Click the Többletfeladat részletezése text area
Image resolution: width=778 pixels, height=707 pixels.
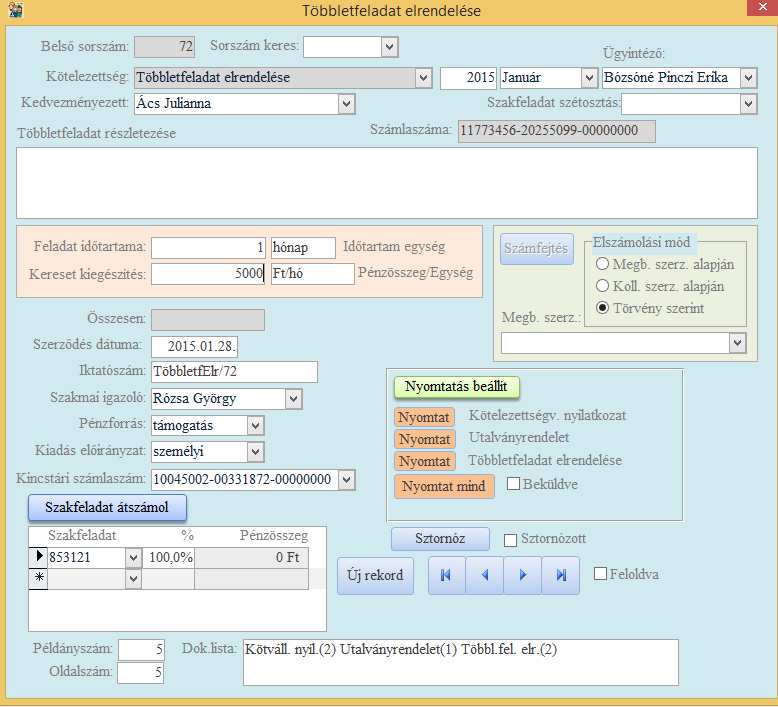(x=387, y=183)
